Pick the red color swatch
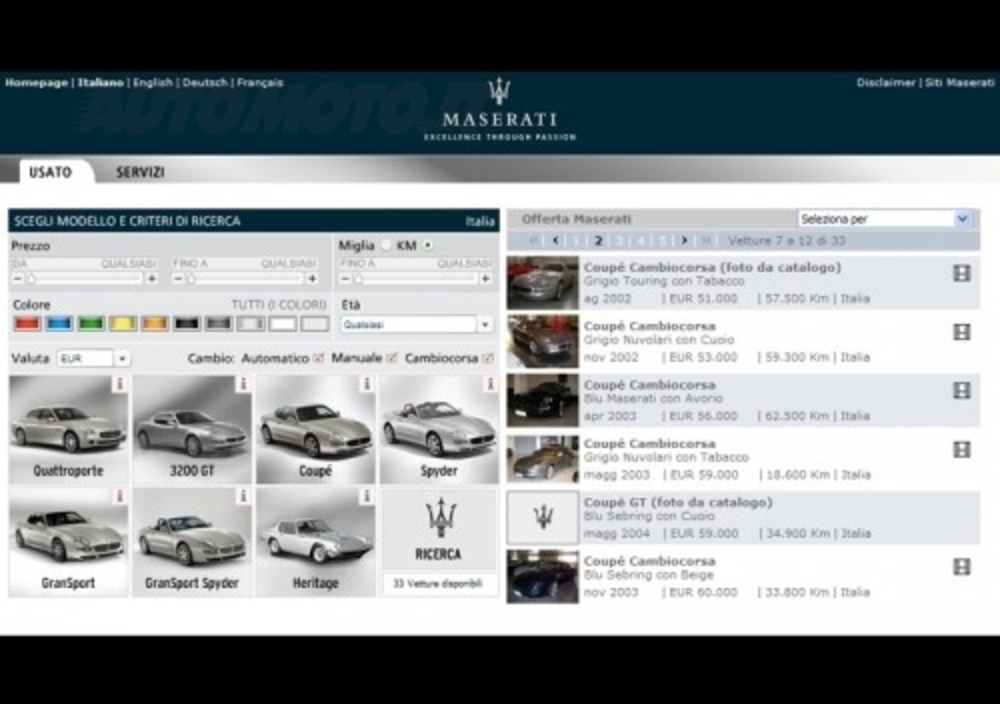The width and height of the screenshot is (1000, 704). point(27,324)
